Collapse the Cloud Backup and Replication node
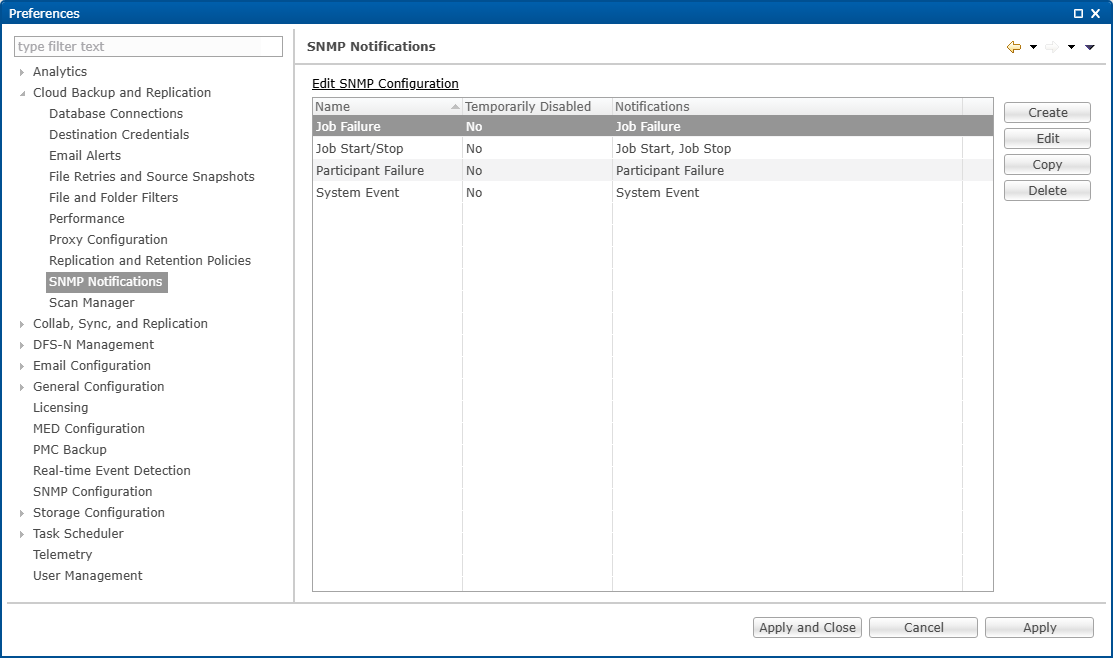The image size is (1113, 658). click(22, 93)
